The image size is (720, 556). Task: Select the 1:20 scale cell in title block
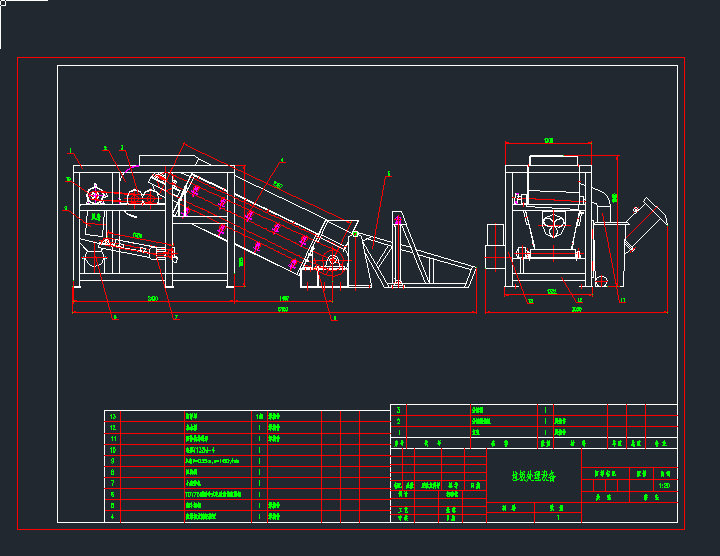point(664,485)
